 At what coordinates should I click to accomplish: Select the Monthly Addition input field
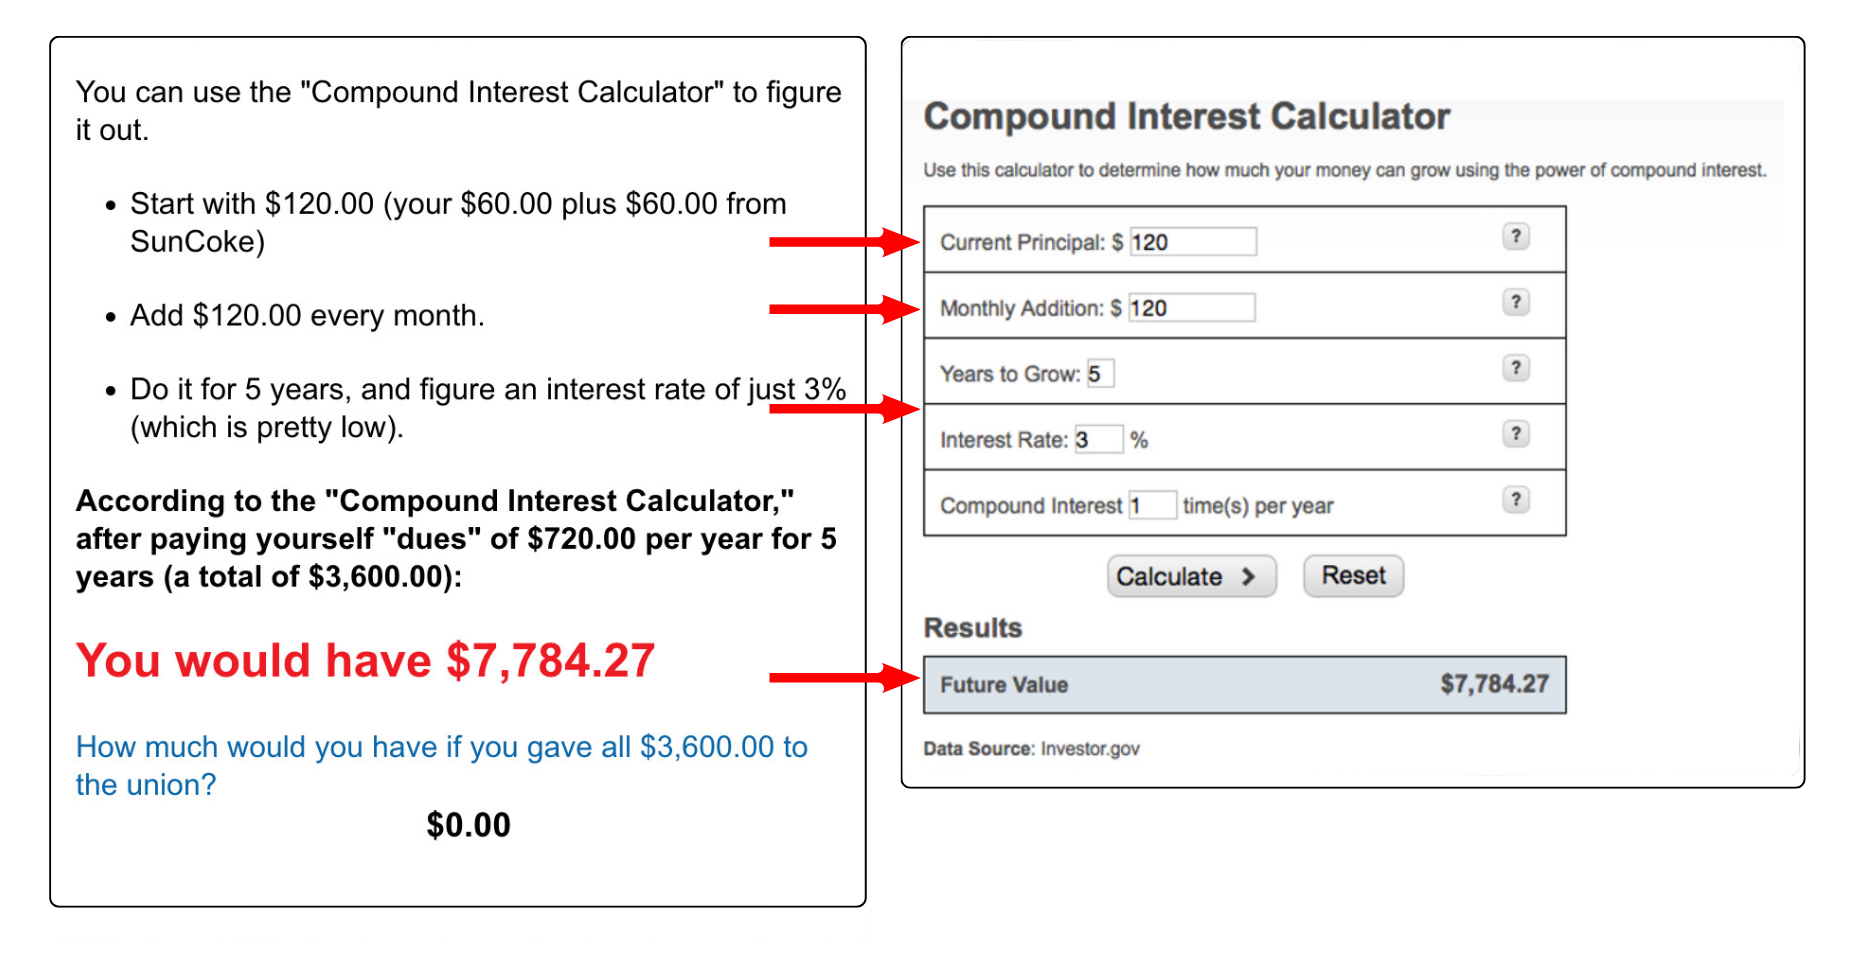pos(1191,308)
